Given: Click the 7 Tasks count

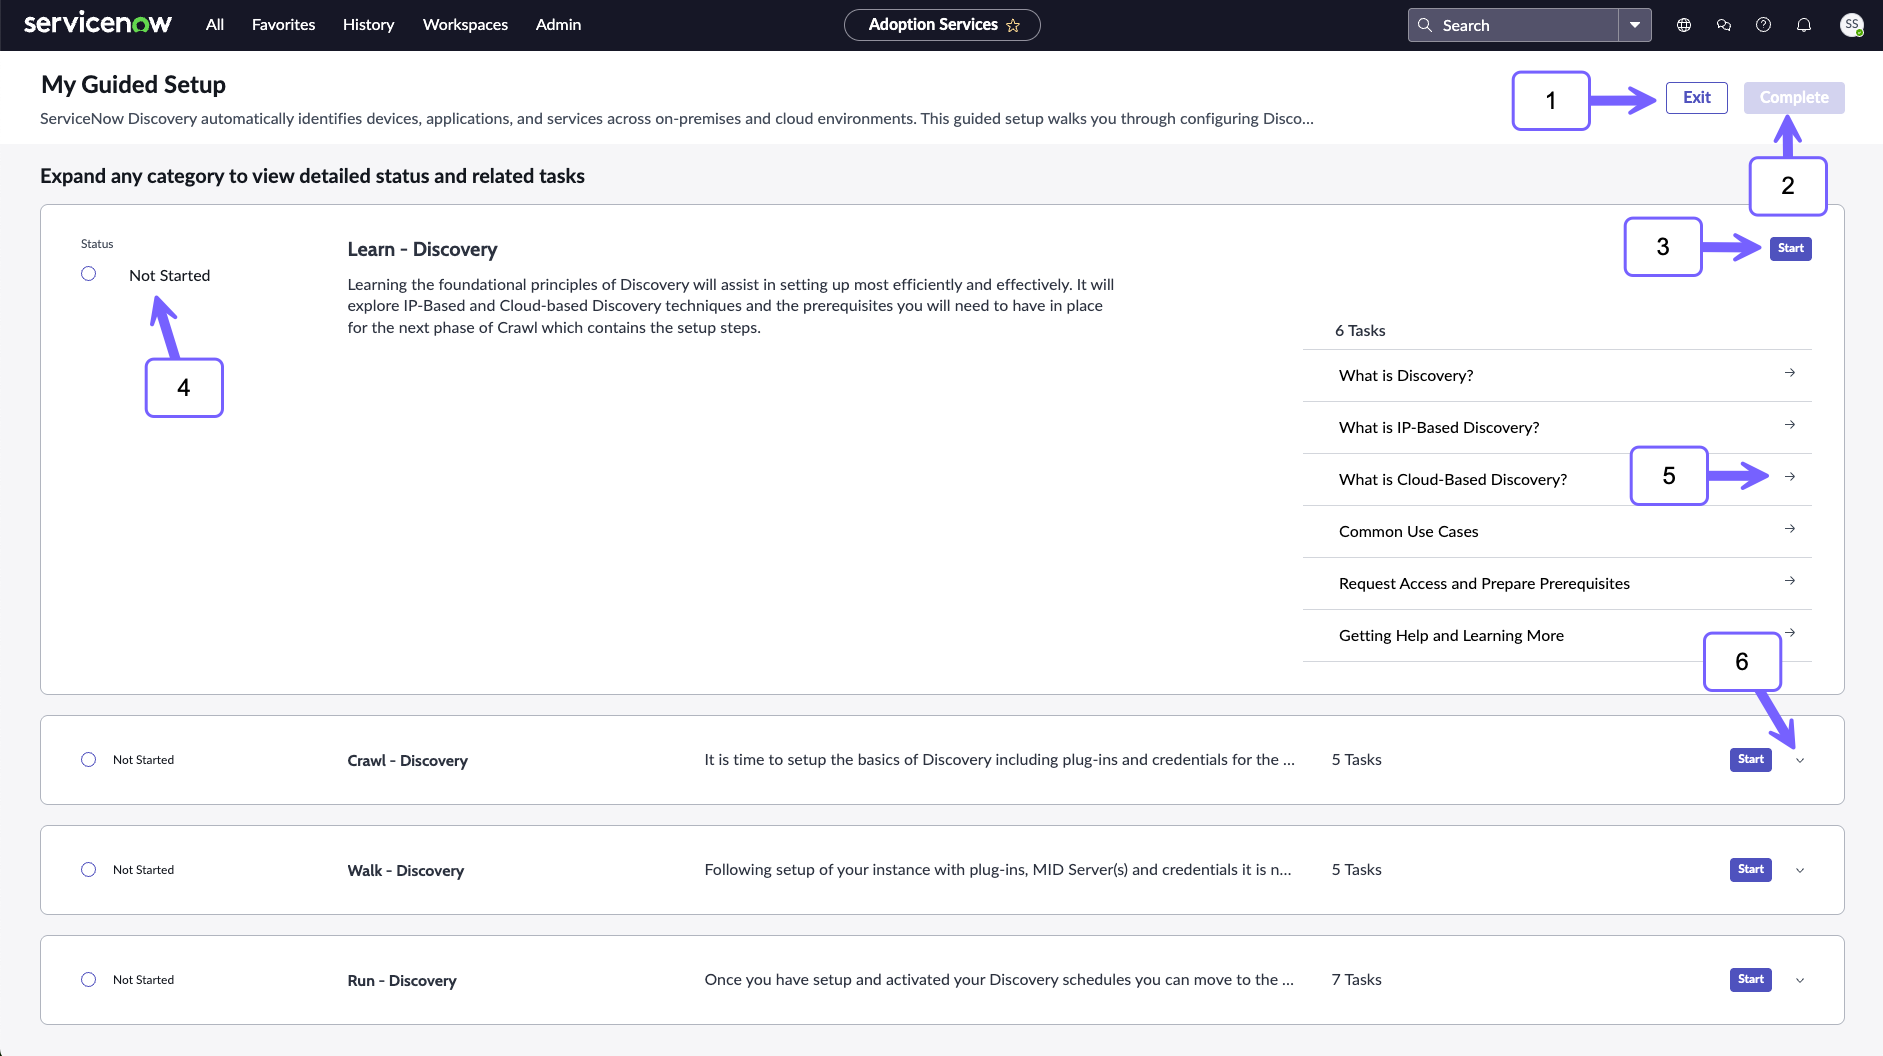Looking at the screenshot, I should pyautogui.click(x=1356, y=980).
